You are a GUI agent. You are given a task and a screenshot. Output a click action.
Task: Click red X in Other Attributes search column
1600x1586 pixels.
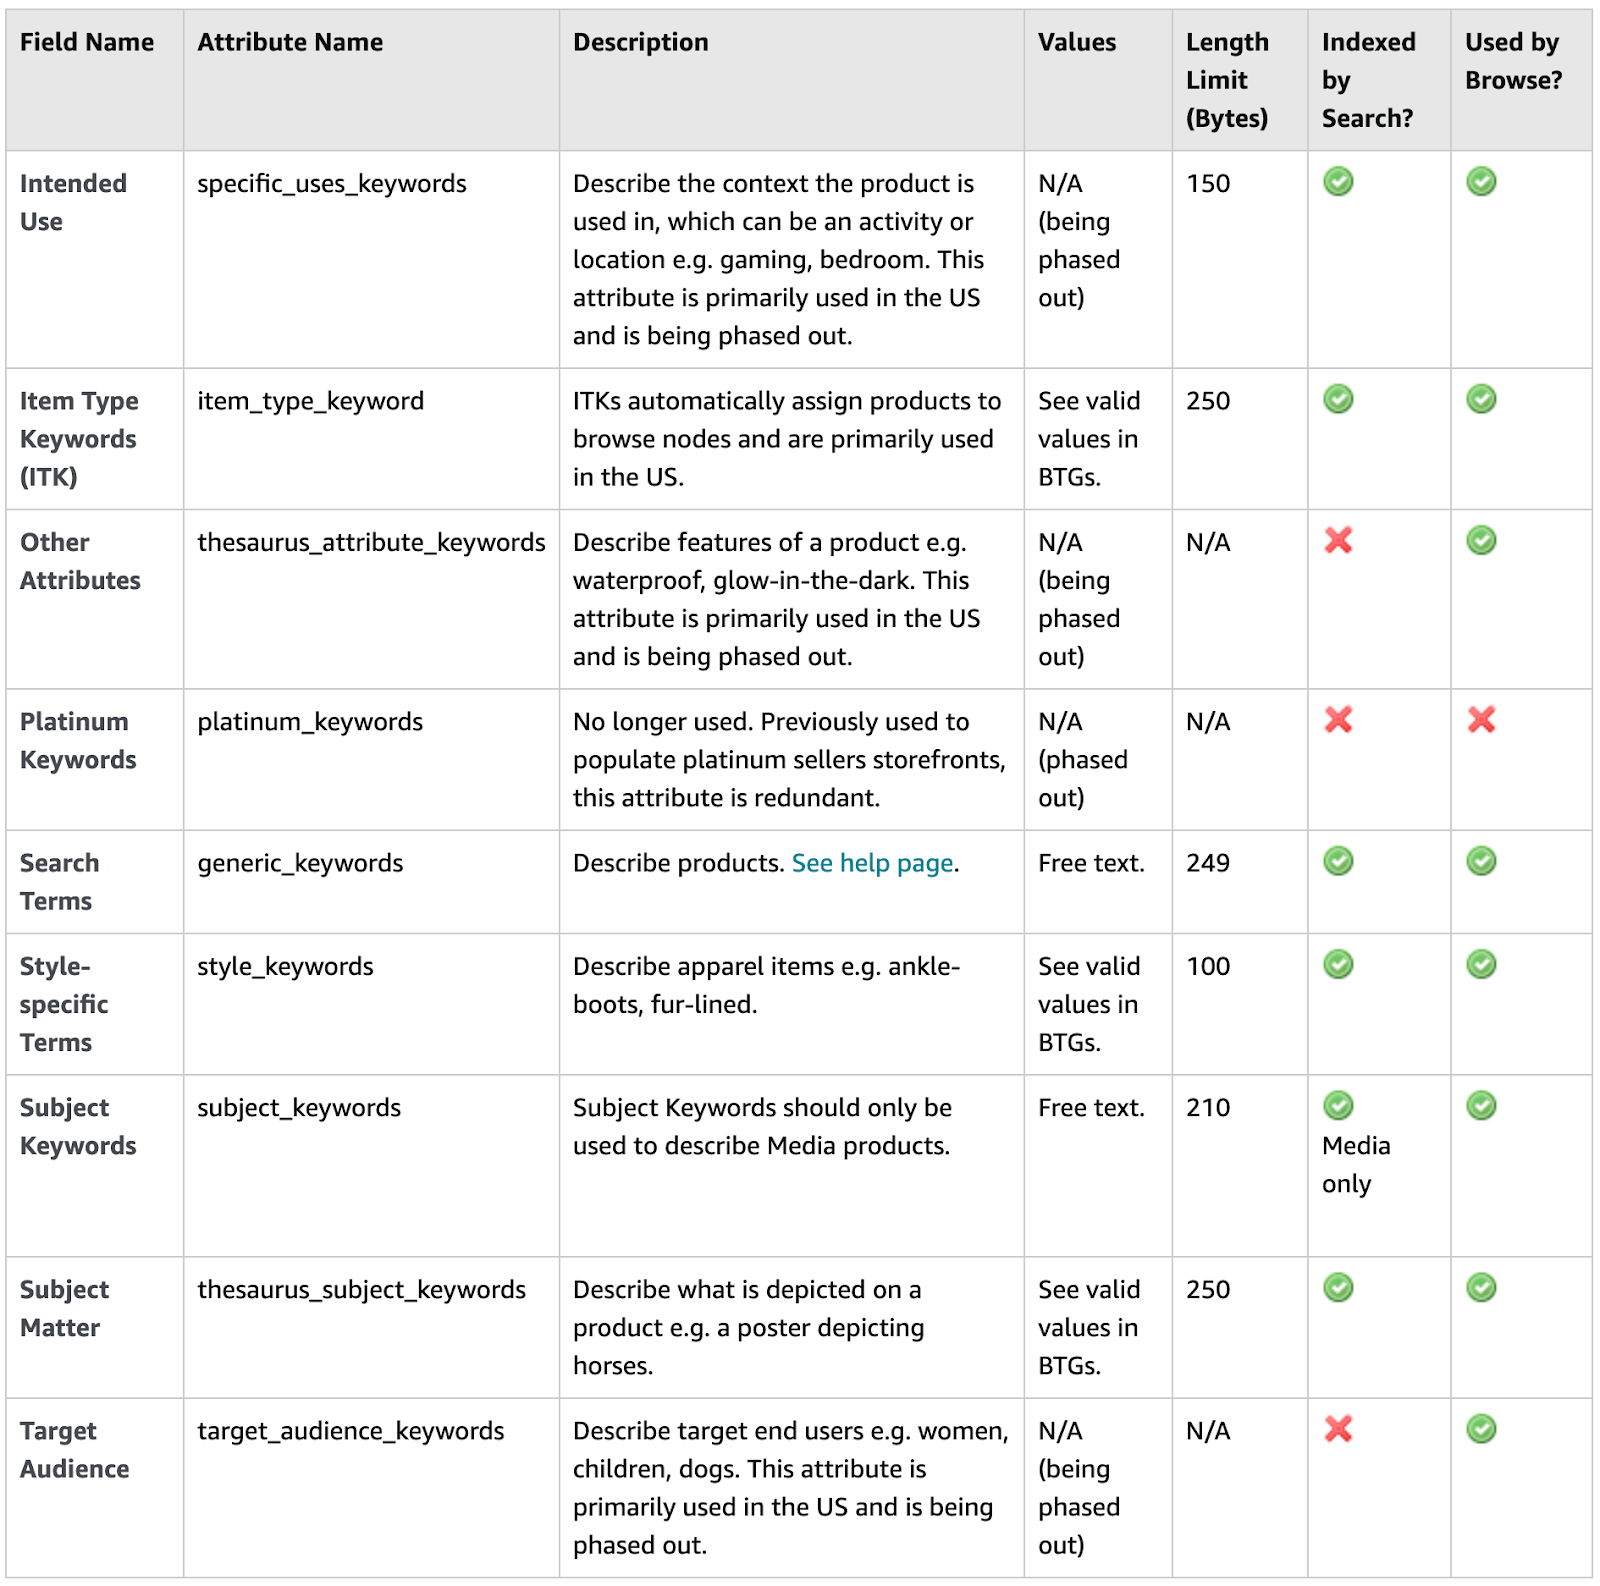tap(1338, 541)
